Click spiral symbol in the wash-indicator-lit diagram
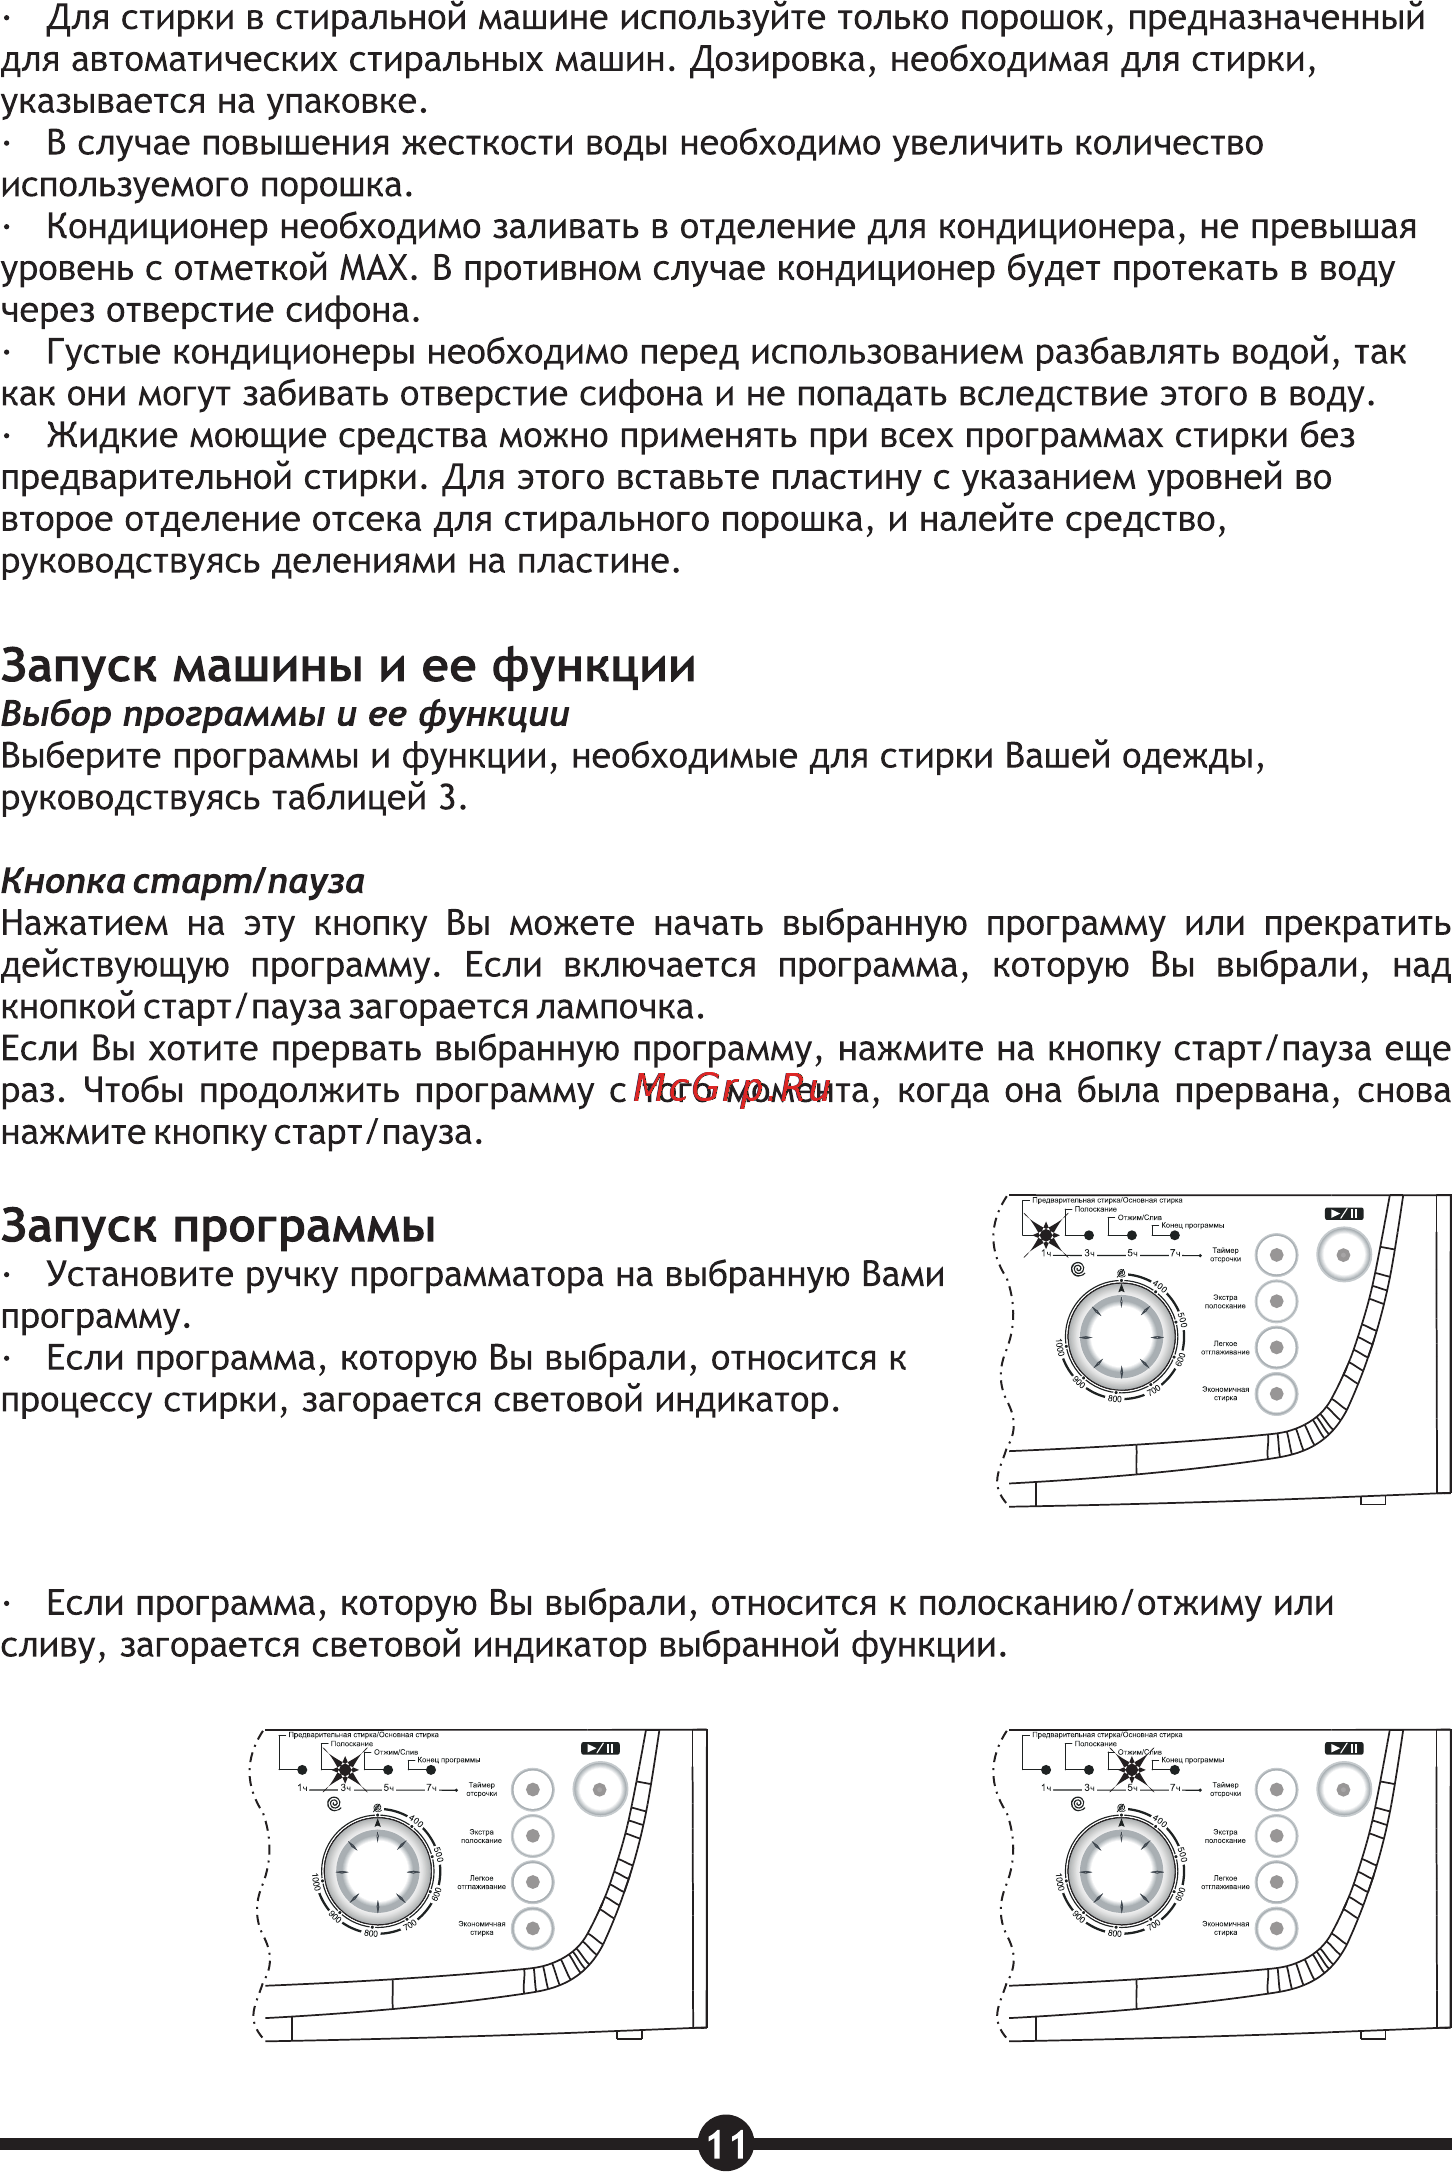 (1078, 1270)
